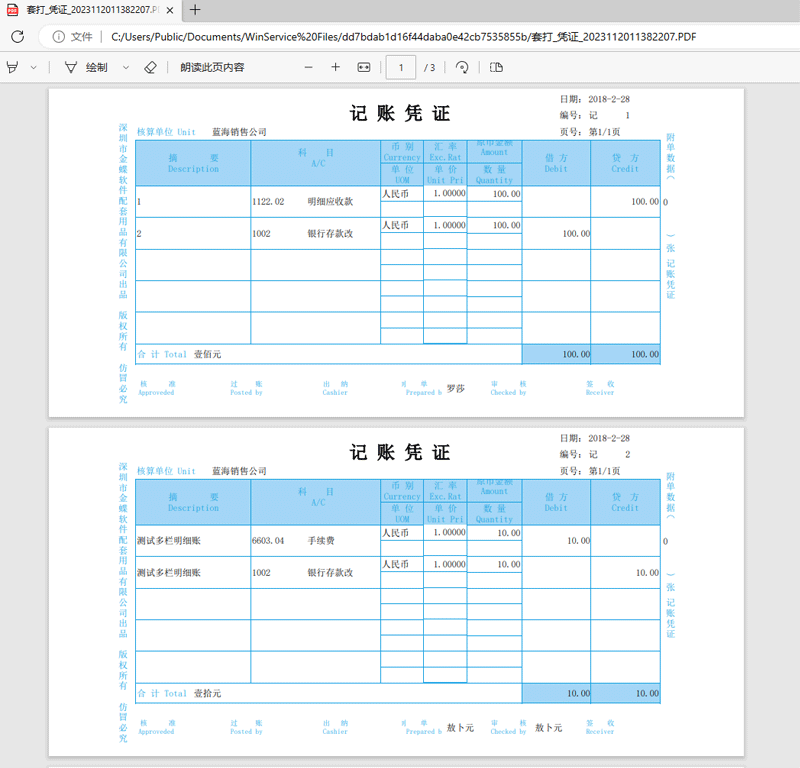Select the highlight tool in PDF toolbar
Viewport: 800px width, 768px height.
tap(12, 67)
